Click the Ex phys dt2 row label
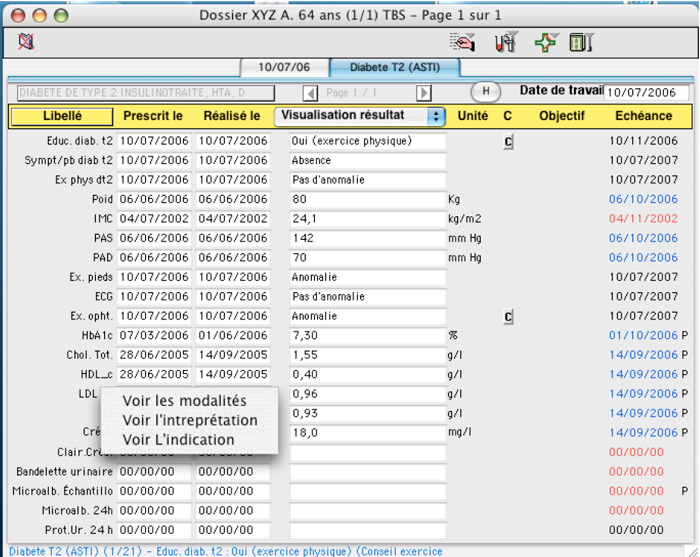The height and width of the screenshot is (557, 700). 83,180
